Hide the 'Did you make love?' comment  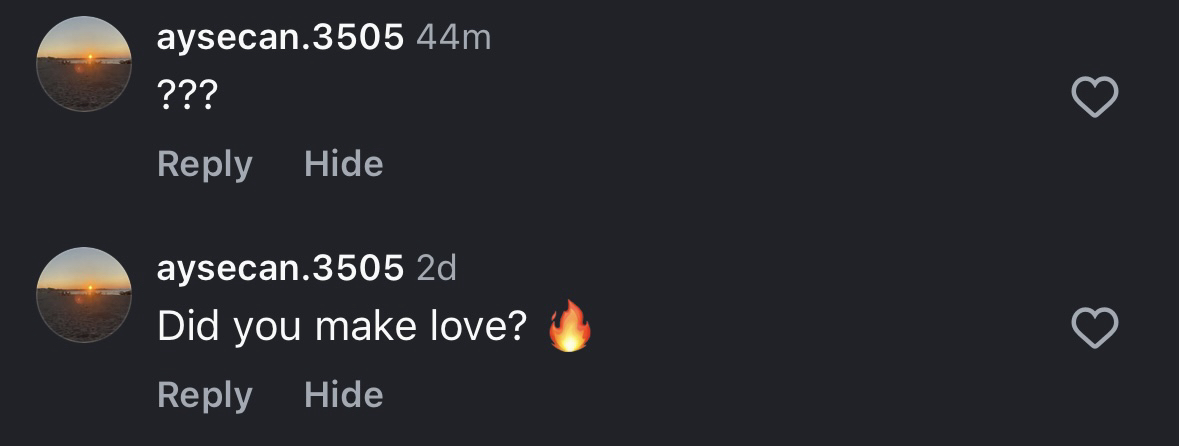pos(343,395)
